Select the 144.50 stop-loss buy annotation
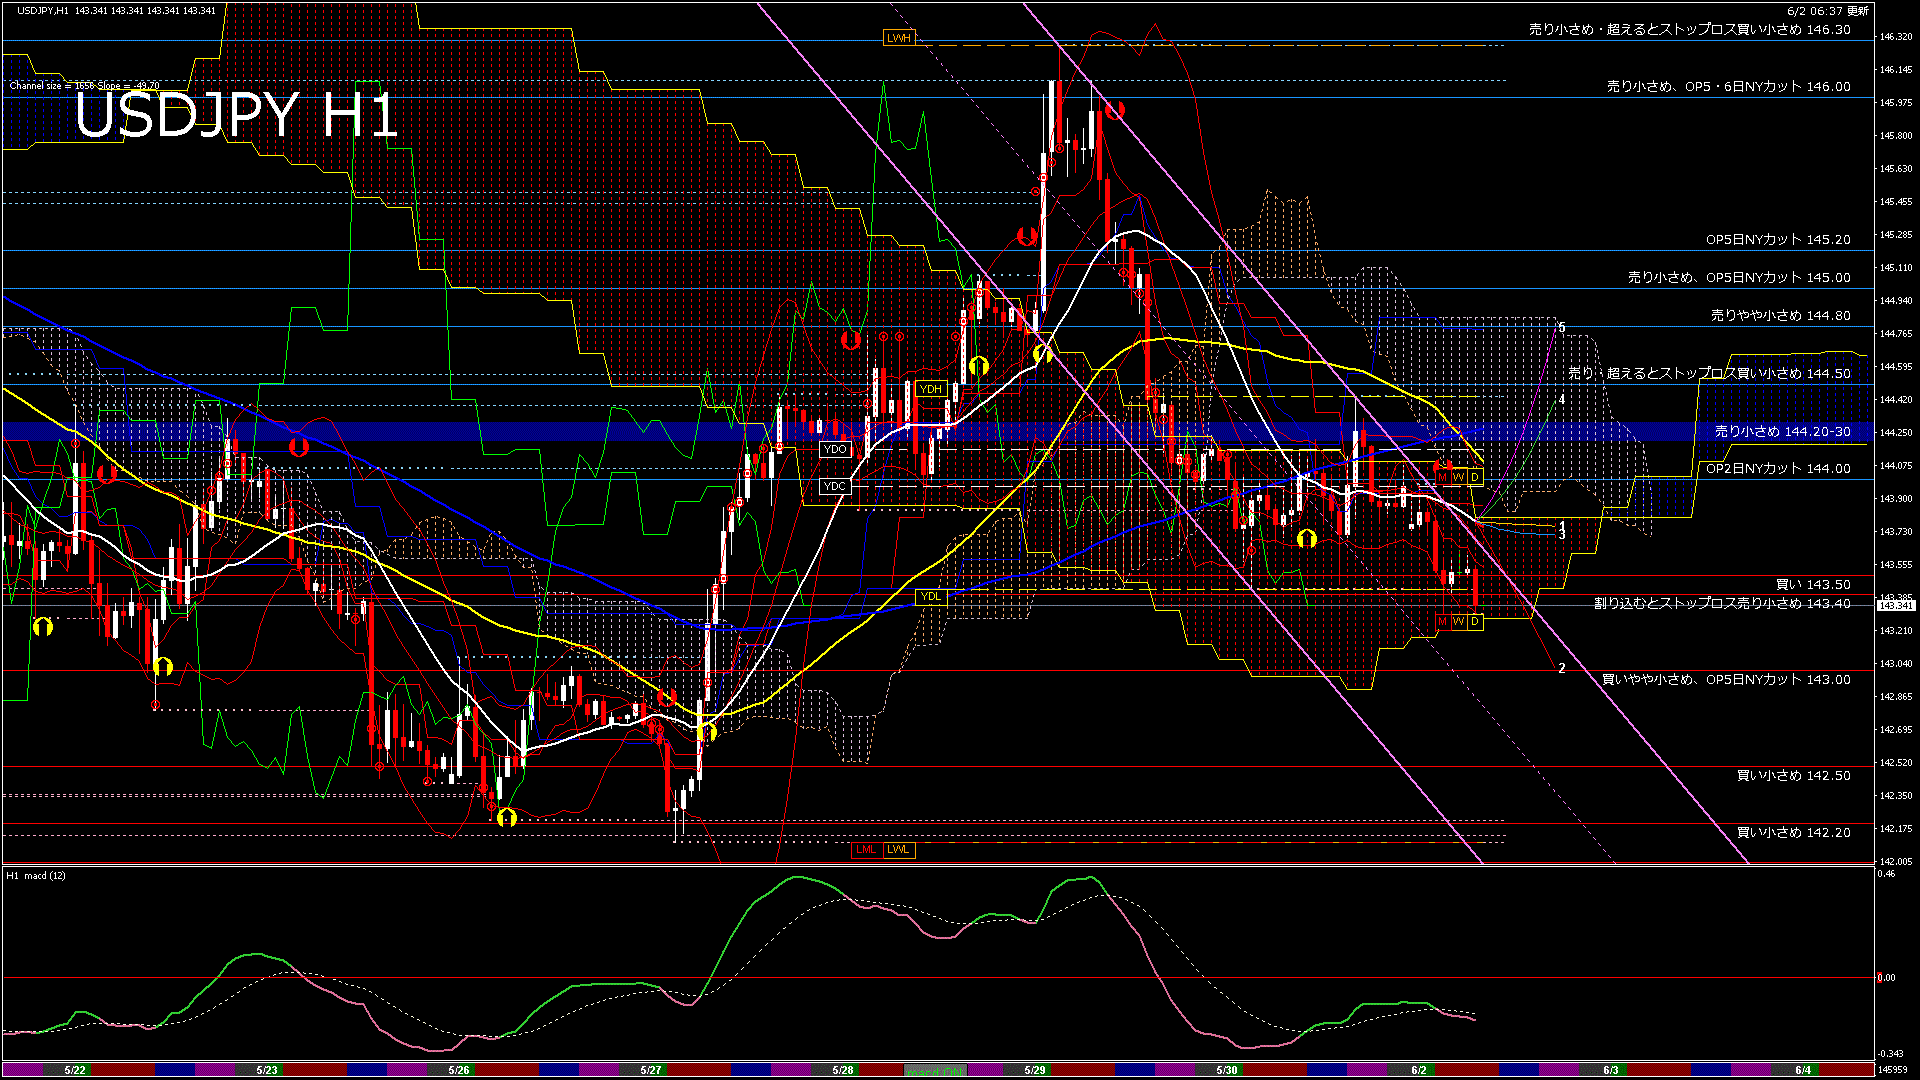Image resolution: width=1920 pixels, height=1080 pixels. point(1709,373)
